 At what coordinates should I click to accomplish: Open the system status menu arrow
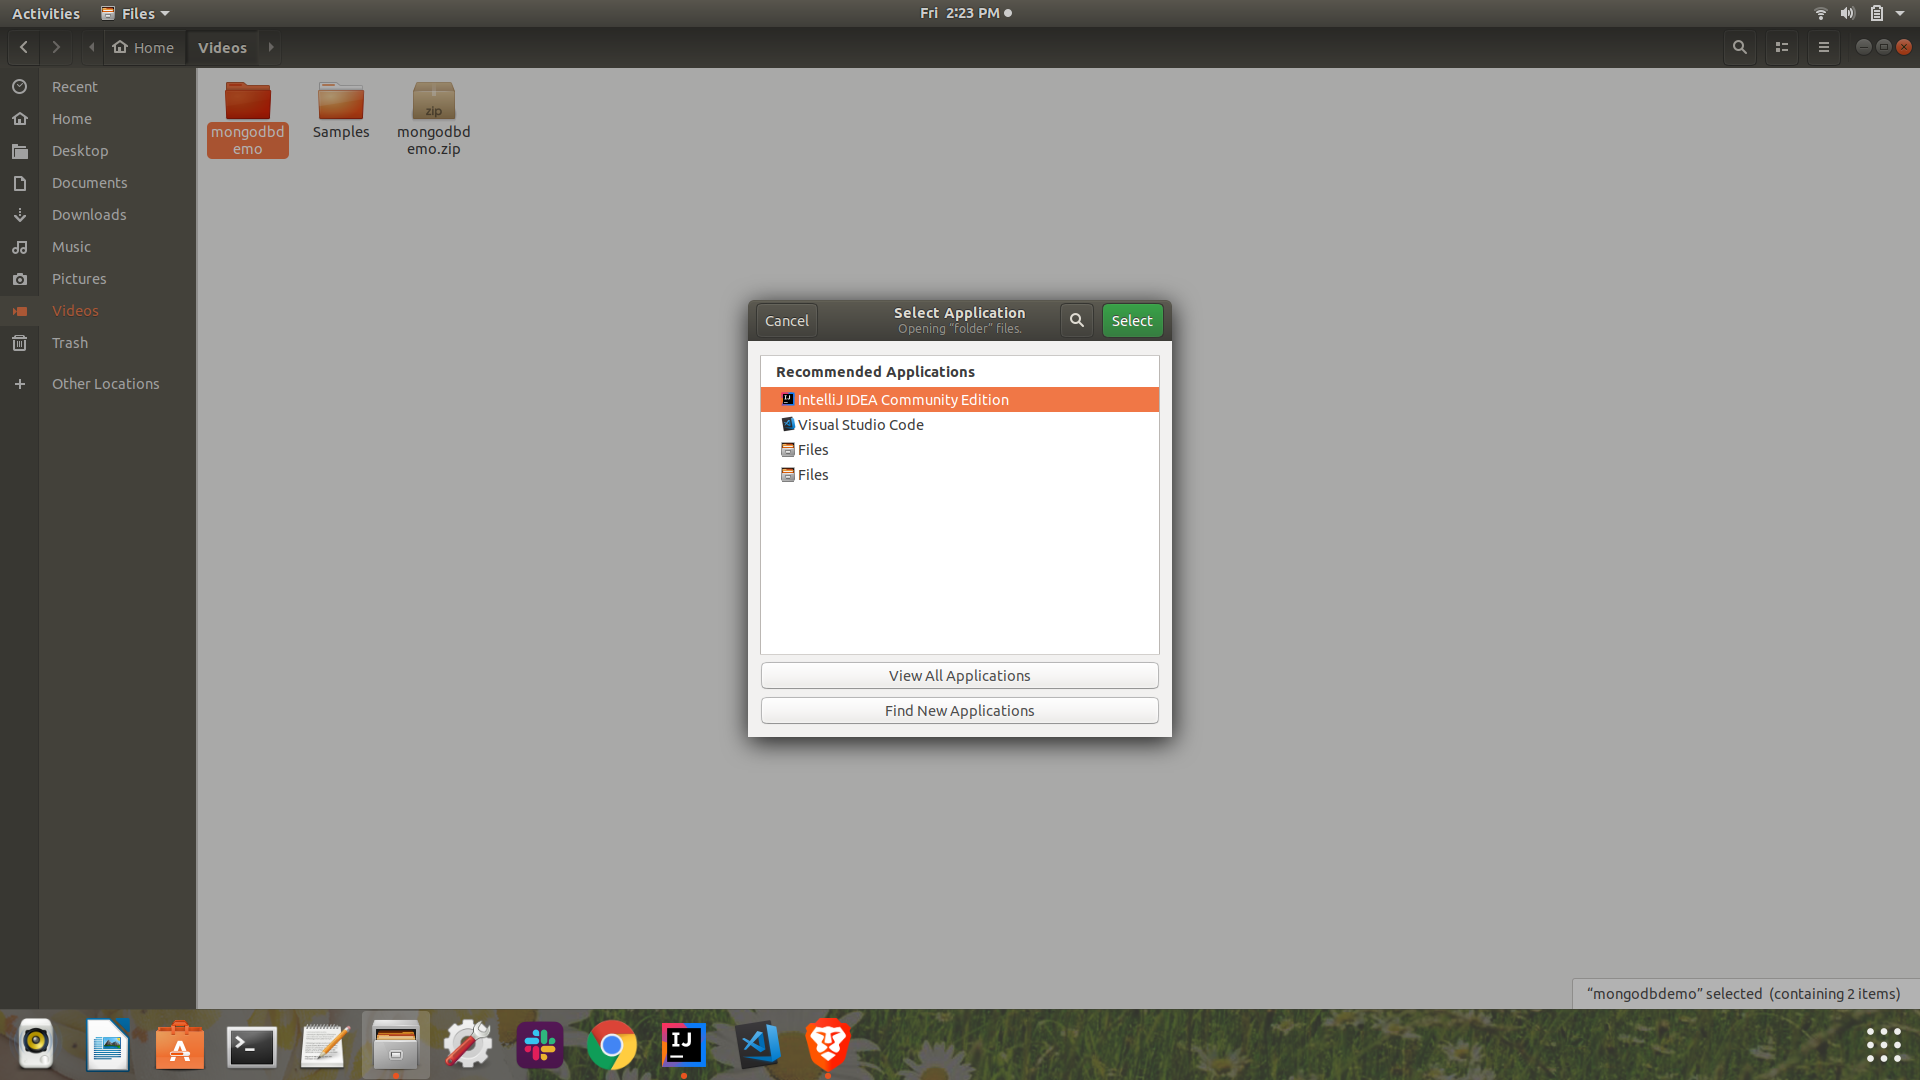coord(1900,13)
